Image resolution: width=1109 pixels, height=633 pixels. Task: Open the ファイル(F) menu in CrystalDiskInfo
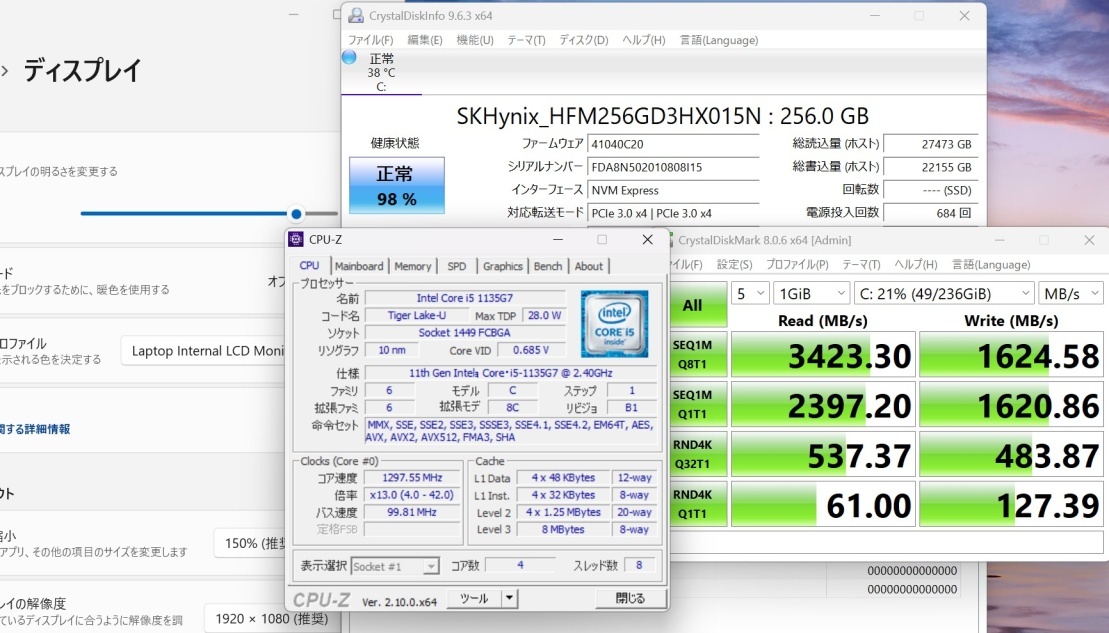pos(371,40)
